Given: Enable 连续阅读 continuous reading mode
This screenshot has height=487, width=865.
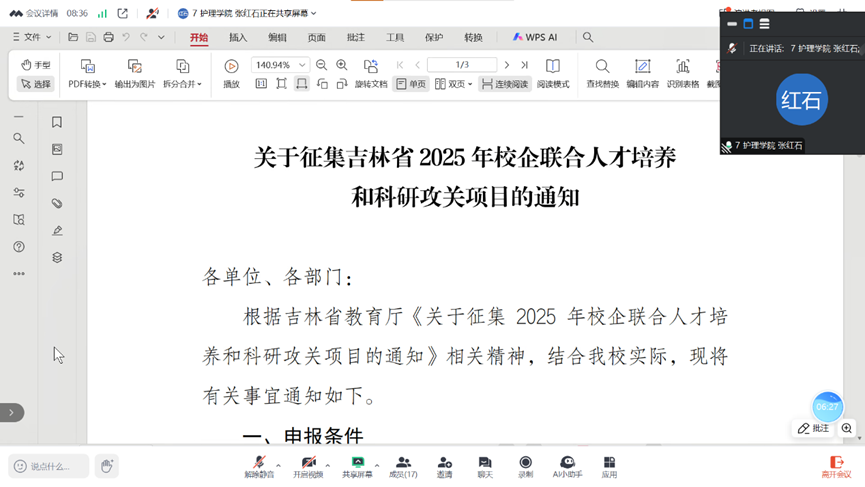Looking at the screenshot, I should pos(504,85).
